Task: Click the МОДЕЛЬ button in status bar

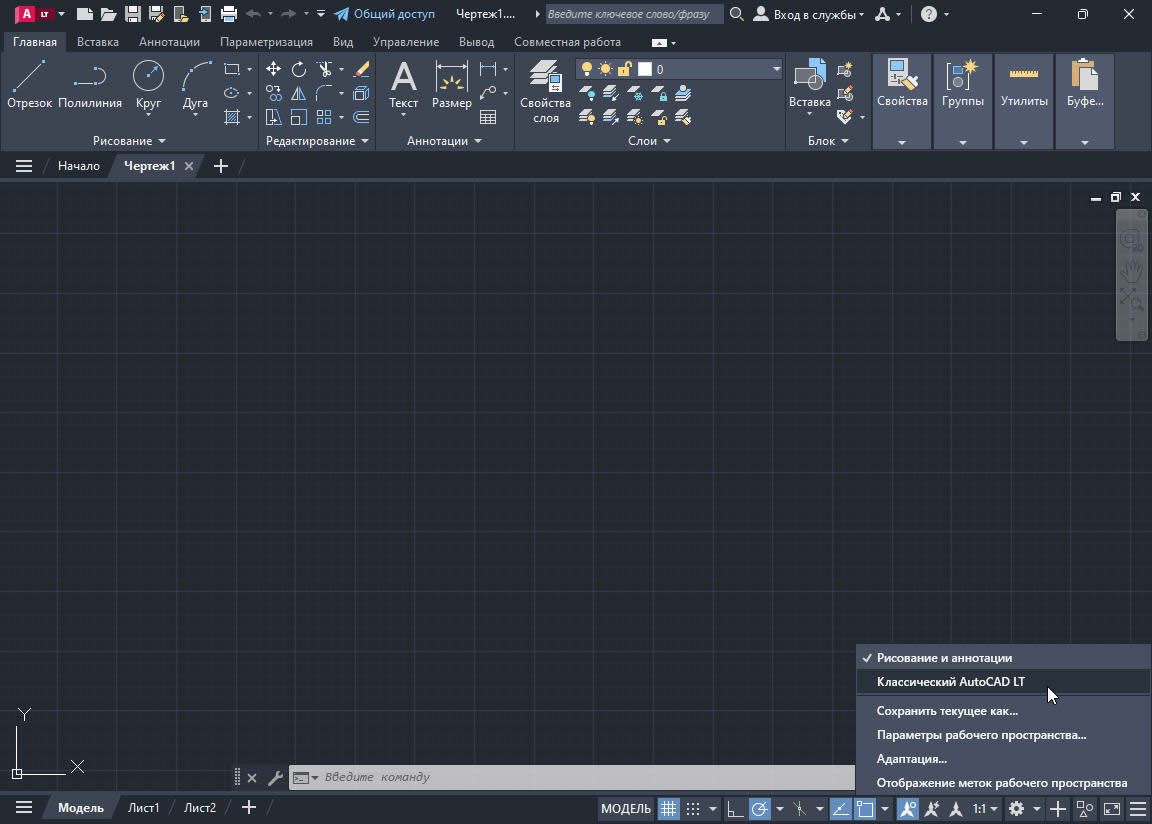Action: [x=626, y=808]
